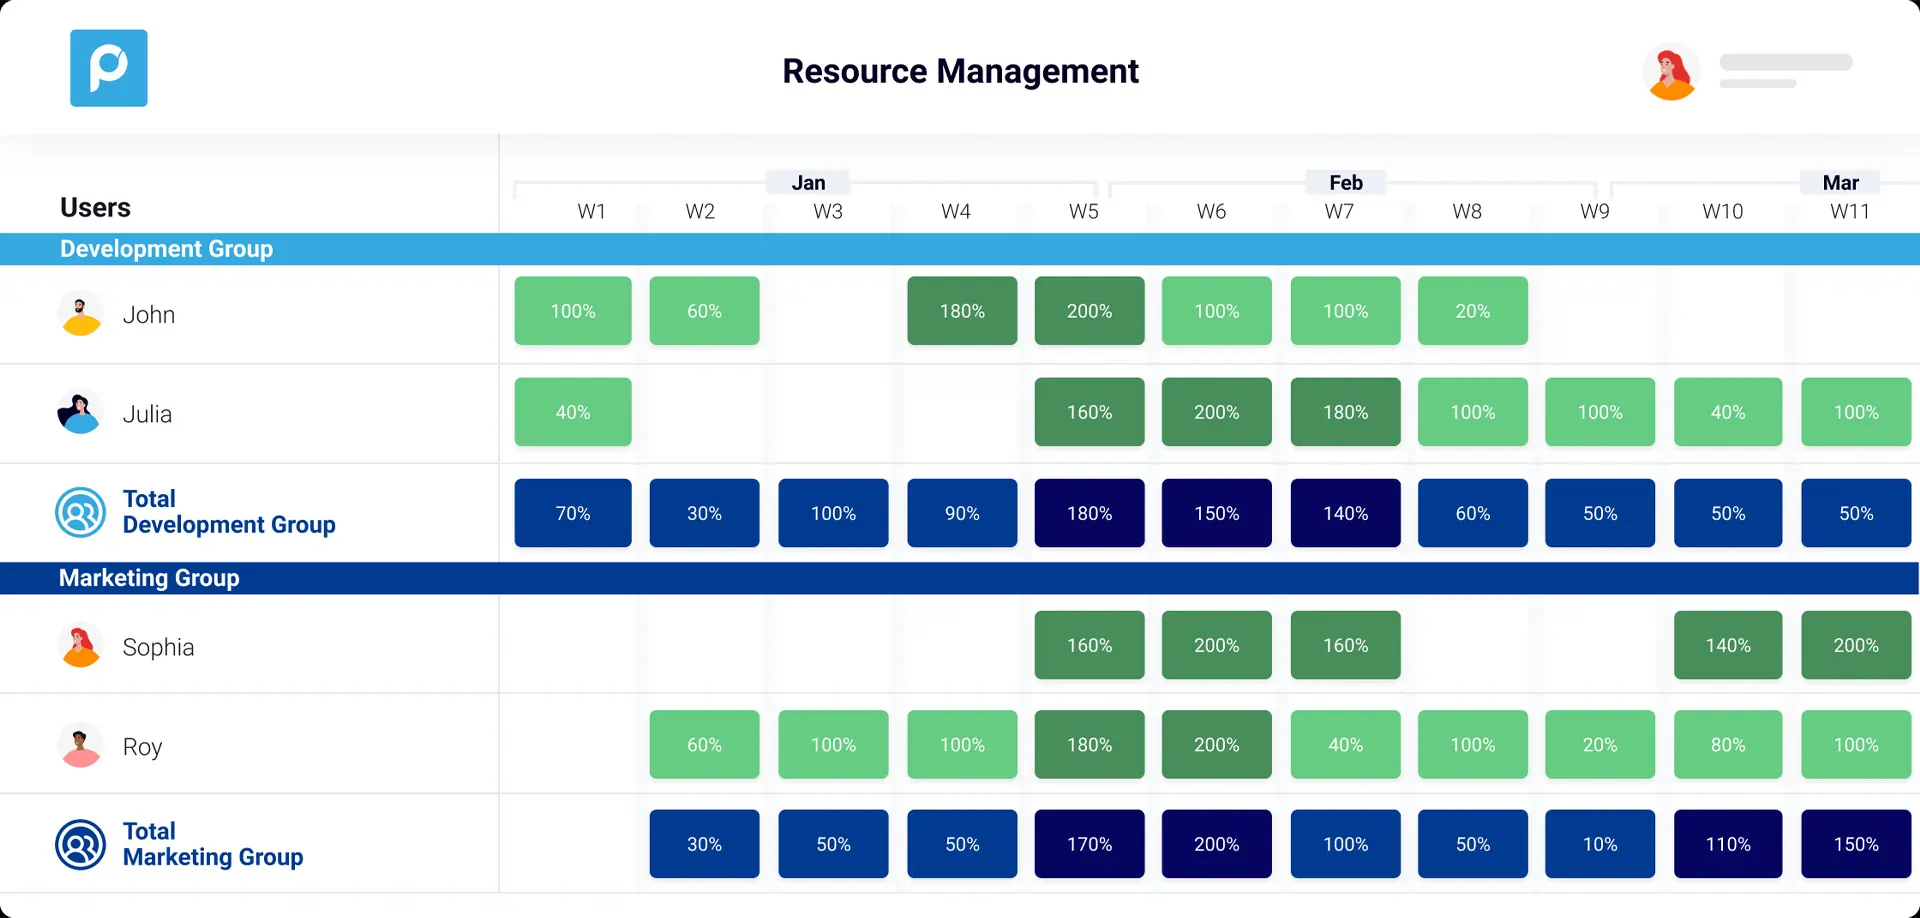Click the Total Marketing Group people icon
The image size is (1920, 918).
[x=80, y=844]
